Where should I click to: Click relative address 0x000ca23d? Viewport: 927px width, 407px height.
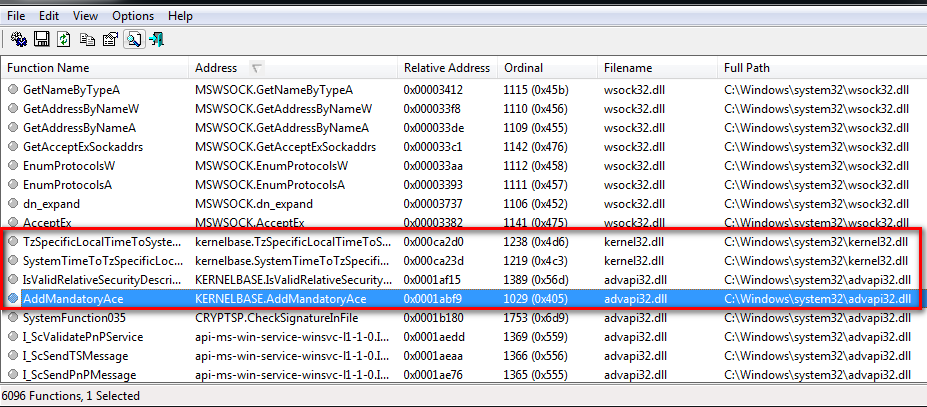[433, 261]
